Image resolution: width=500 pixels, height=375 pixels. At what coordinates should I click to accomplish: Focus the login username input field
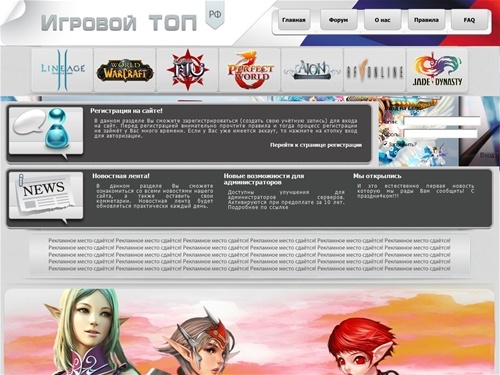442,121
